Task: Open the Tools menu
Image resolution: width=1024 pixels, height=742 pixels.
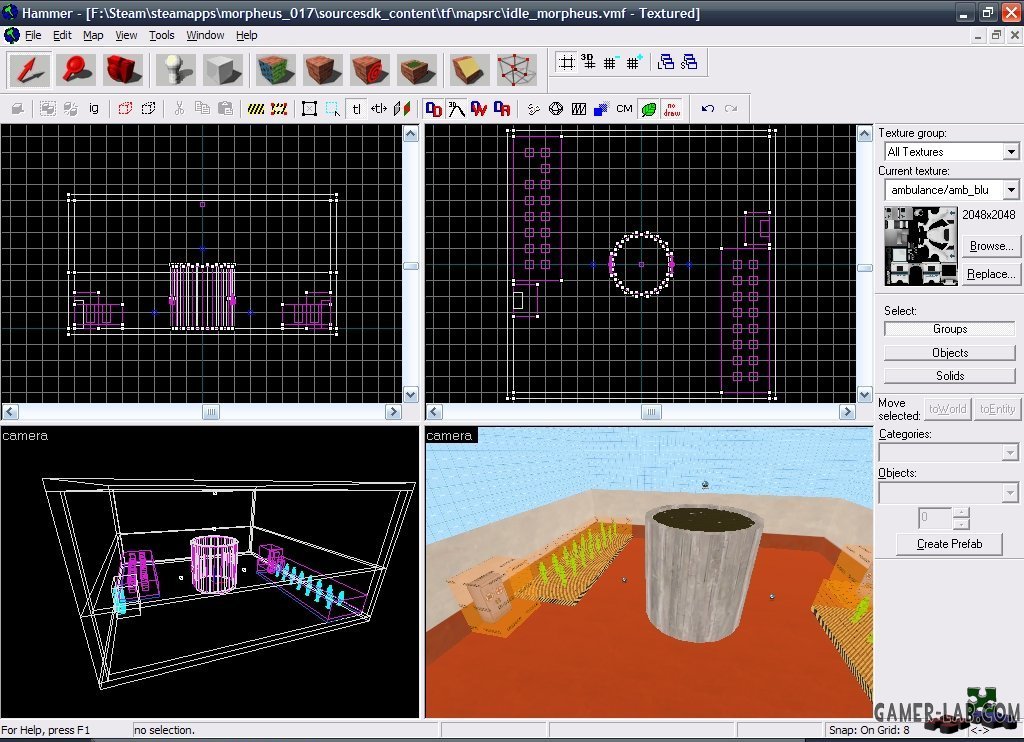Action: (x=161, y=35)
